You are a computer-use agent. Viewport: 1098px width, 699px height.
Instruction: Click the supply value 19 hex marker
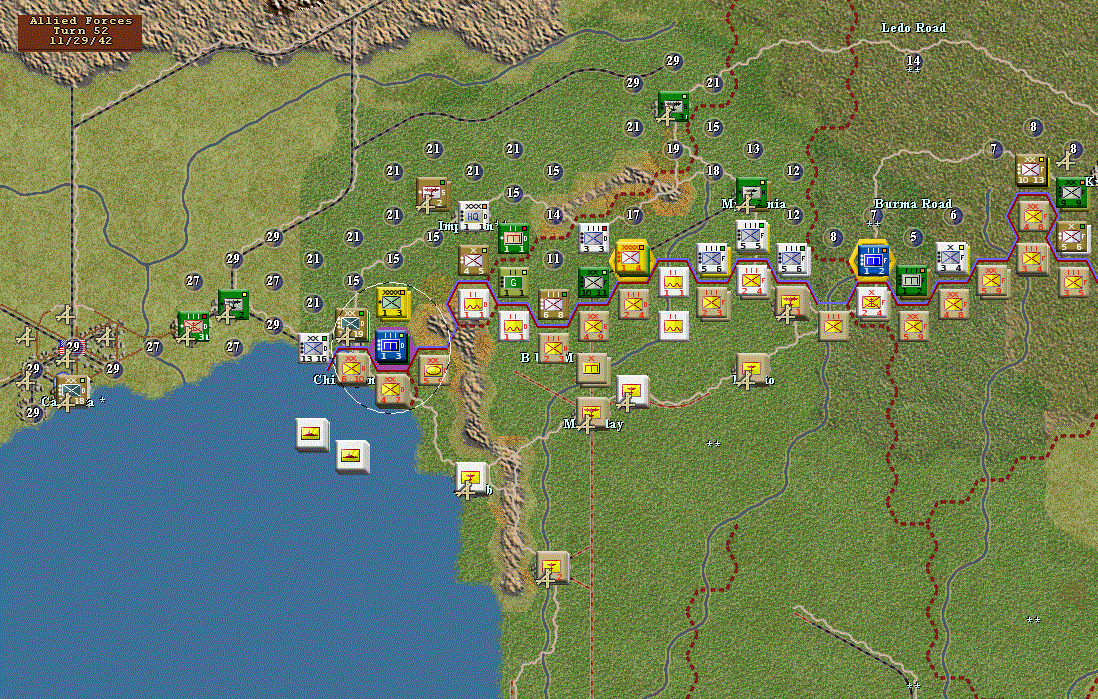(x=673, y=148)
